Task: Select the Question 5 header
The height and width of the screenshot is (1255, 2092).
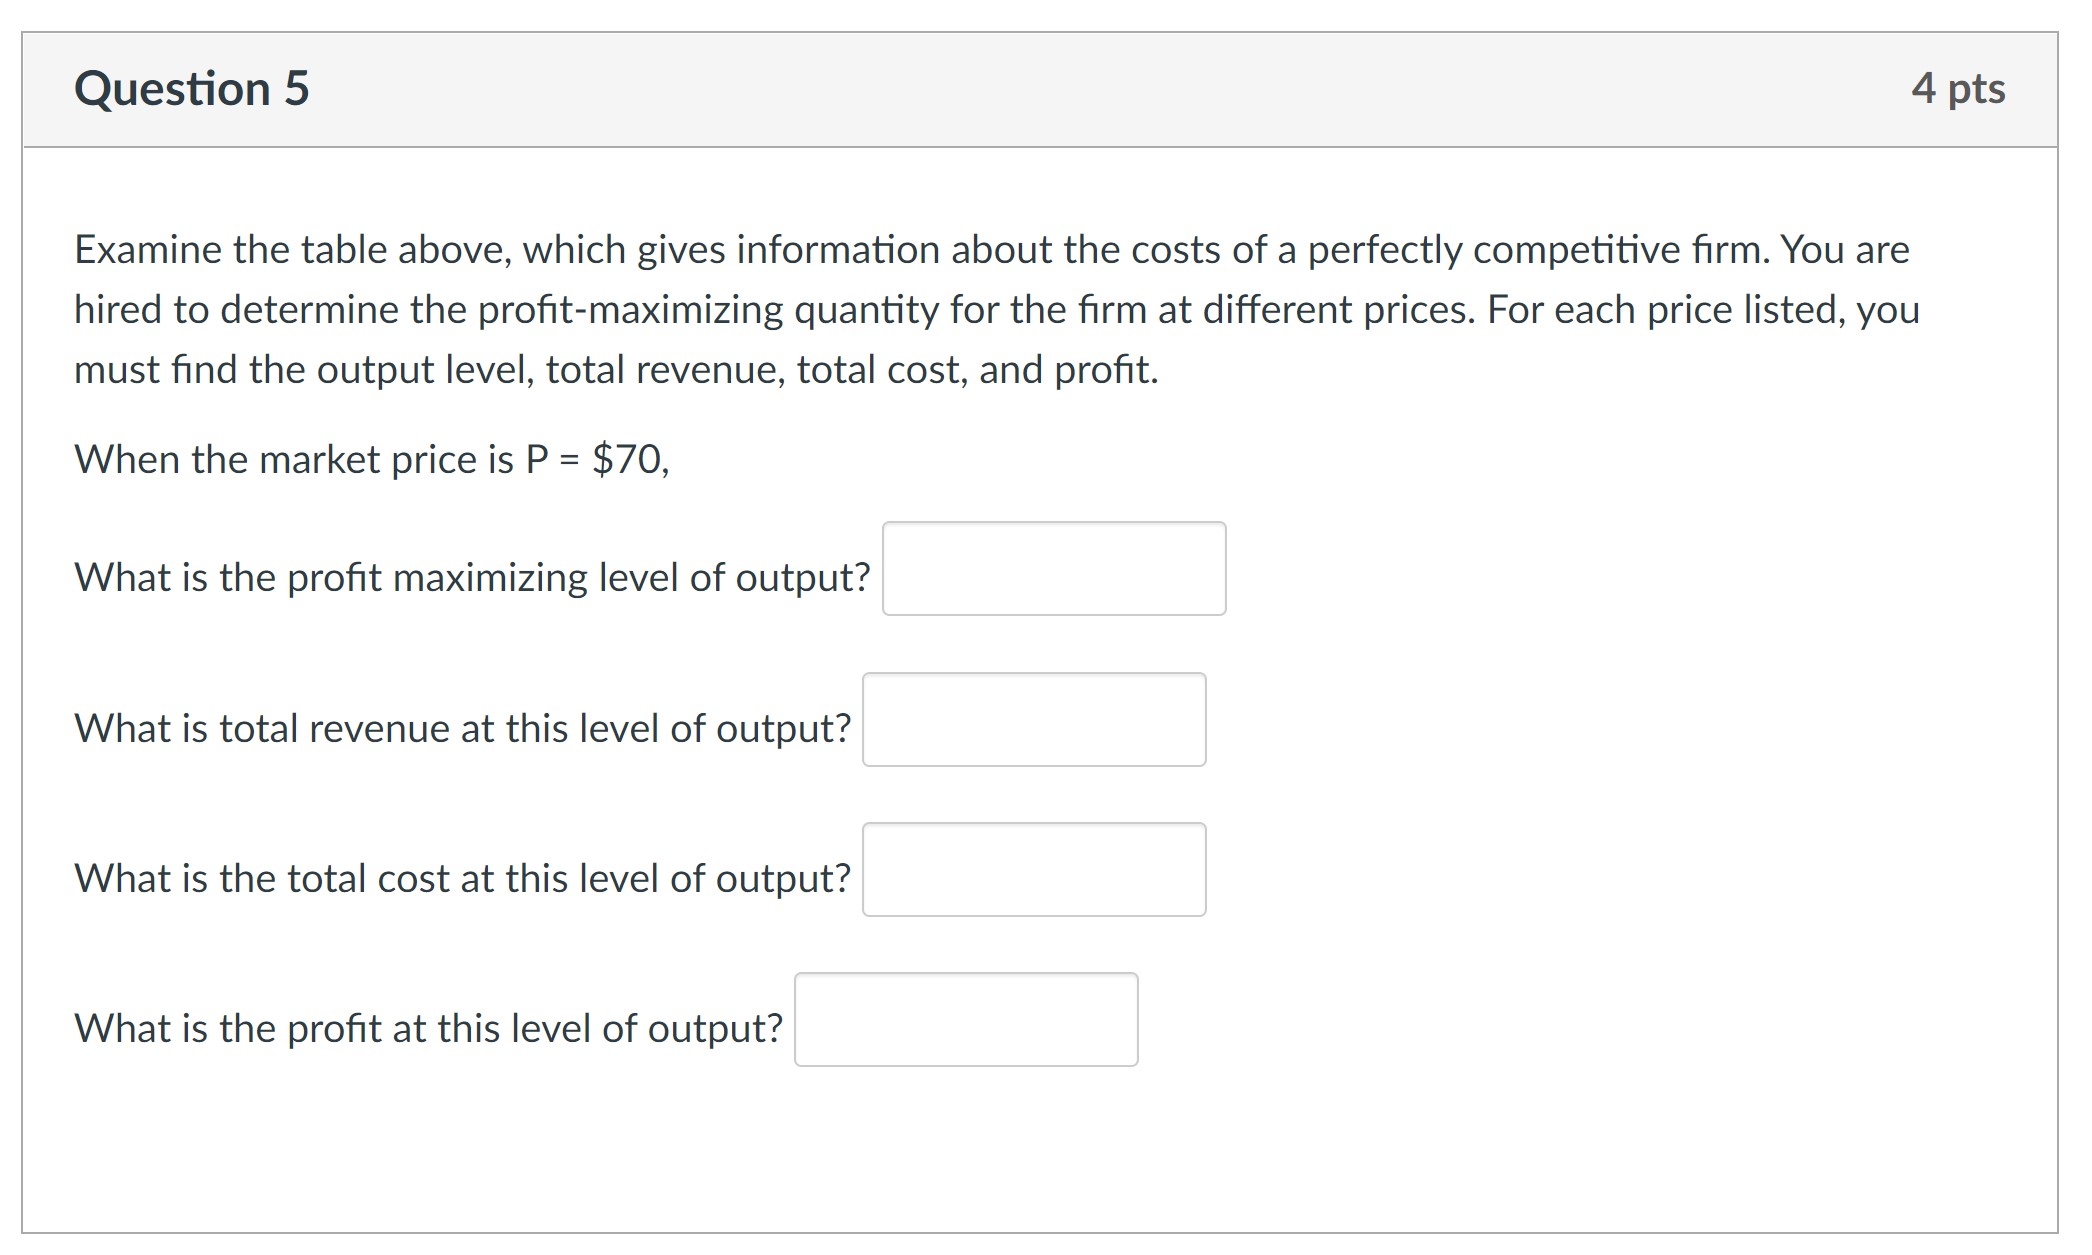Action: click(x=193, y=89)
